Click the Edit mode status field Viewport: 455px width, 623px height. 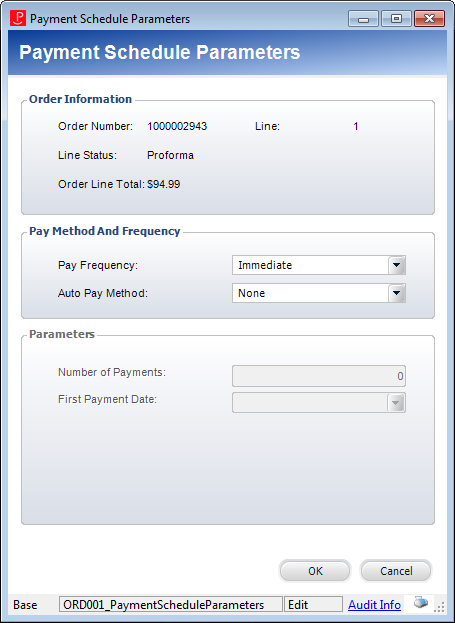tap(313, 604)
